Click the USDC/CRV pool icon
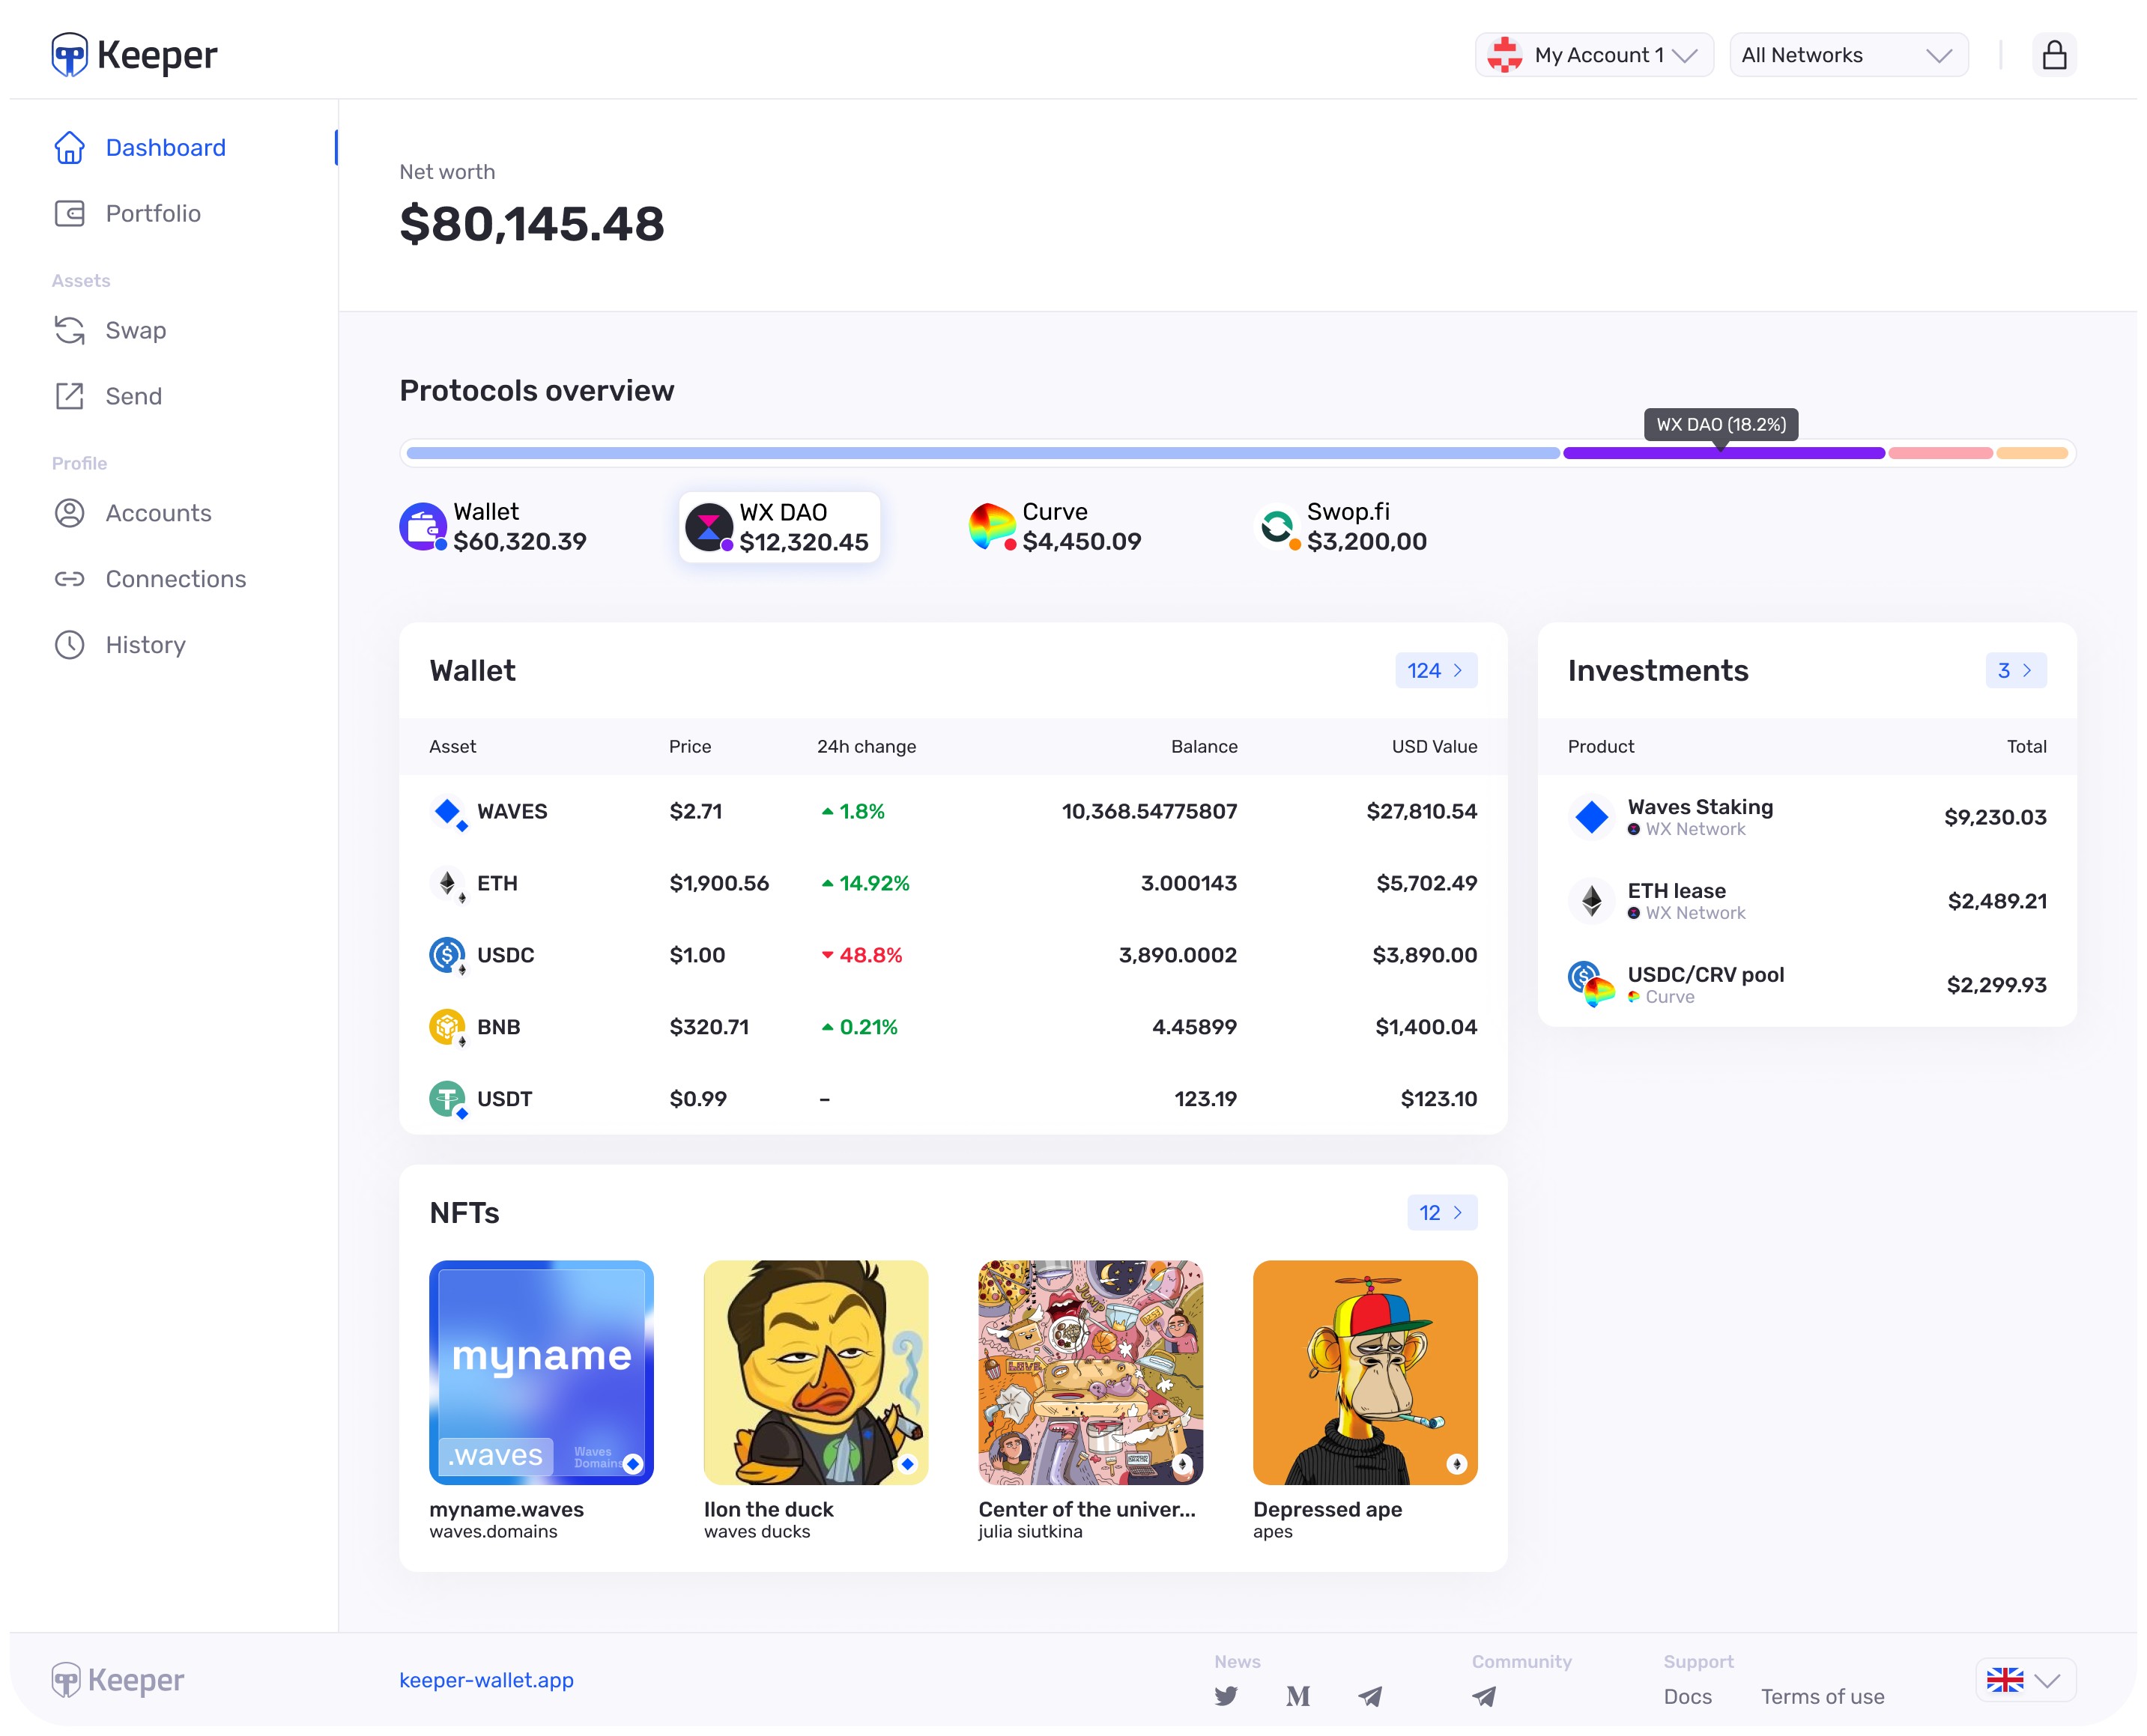Screen dimensions: 2147x1736 coord(1591,984)
